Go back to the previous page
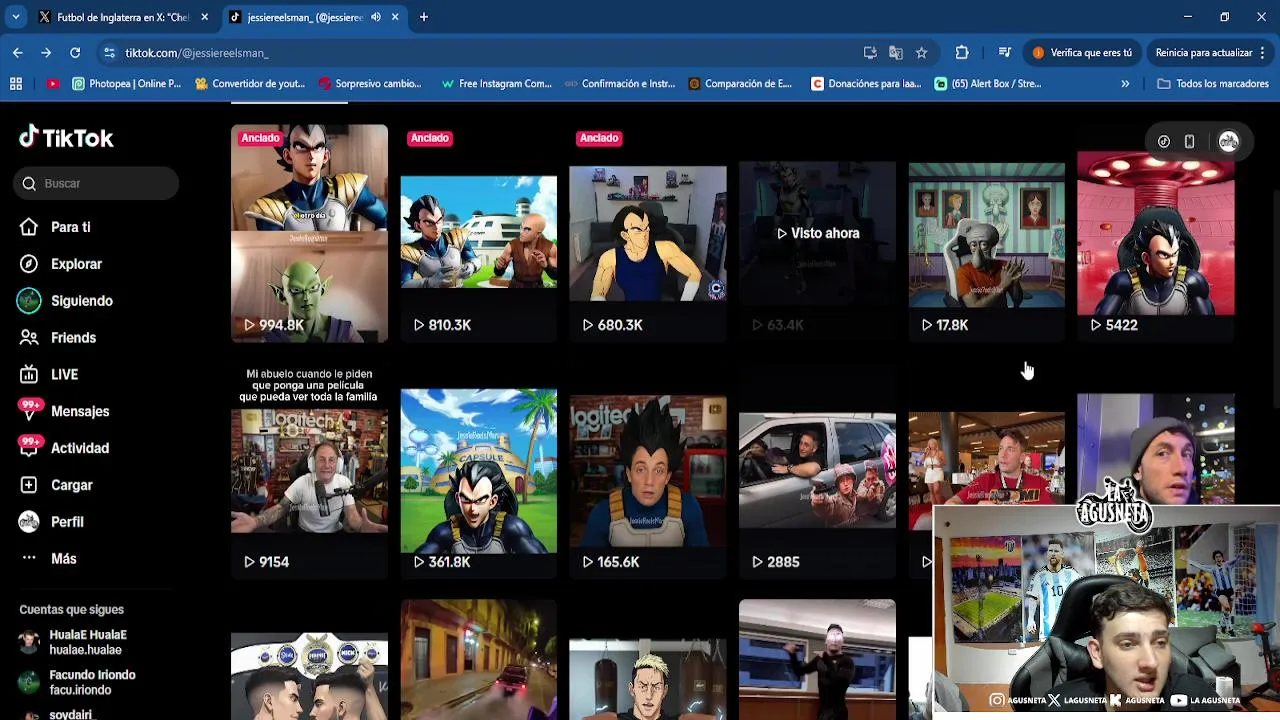The height and width of the screenshot is (720, 1280). click(18, 52)
